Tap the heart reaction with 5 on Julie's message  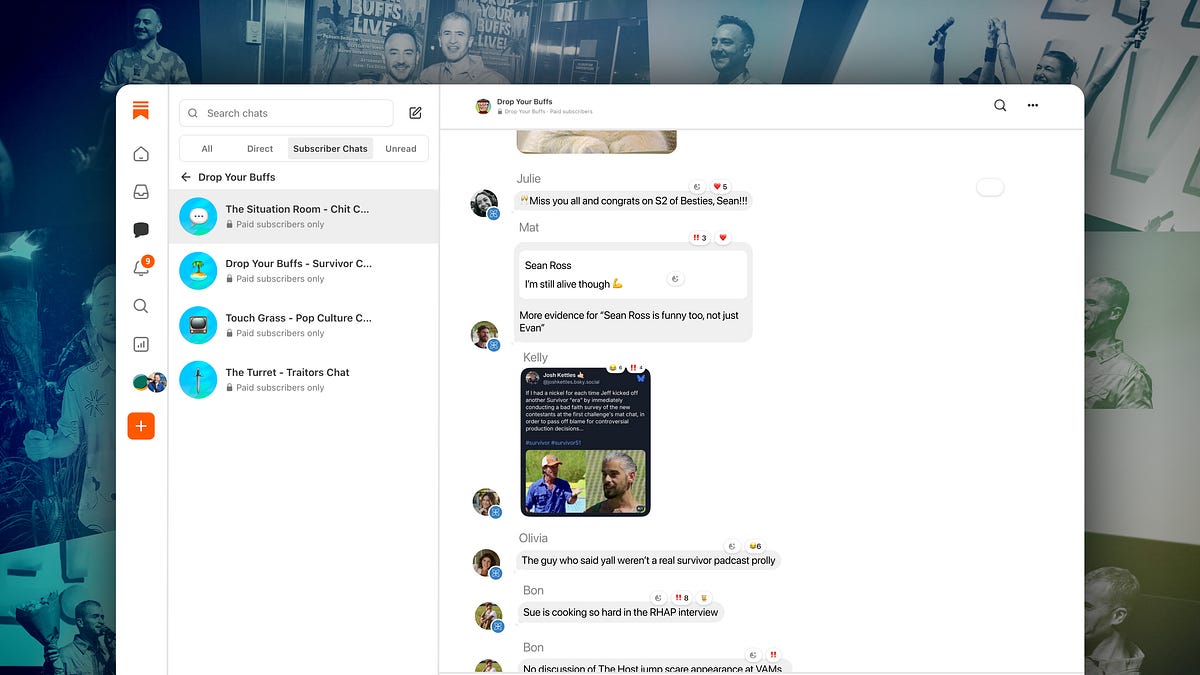click(720, 187)
